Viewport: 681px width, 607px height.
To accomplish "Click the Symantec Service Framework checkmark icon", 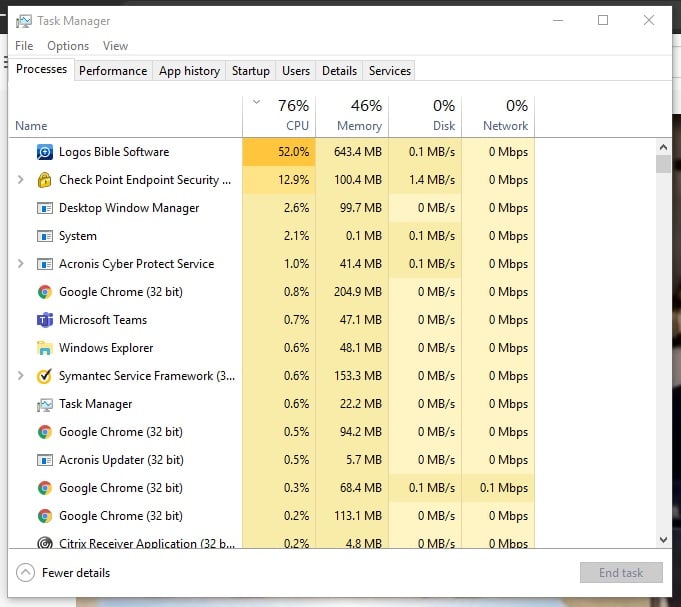I will click(45, 376).
